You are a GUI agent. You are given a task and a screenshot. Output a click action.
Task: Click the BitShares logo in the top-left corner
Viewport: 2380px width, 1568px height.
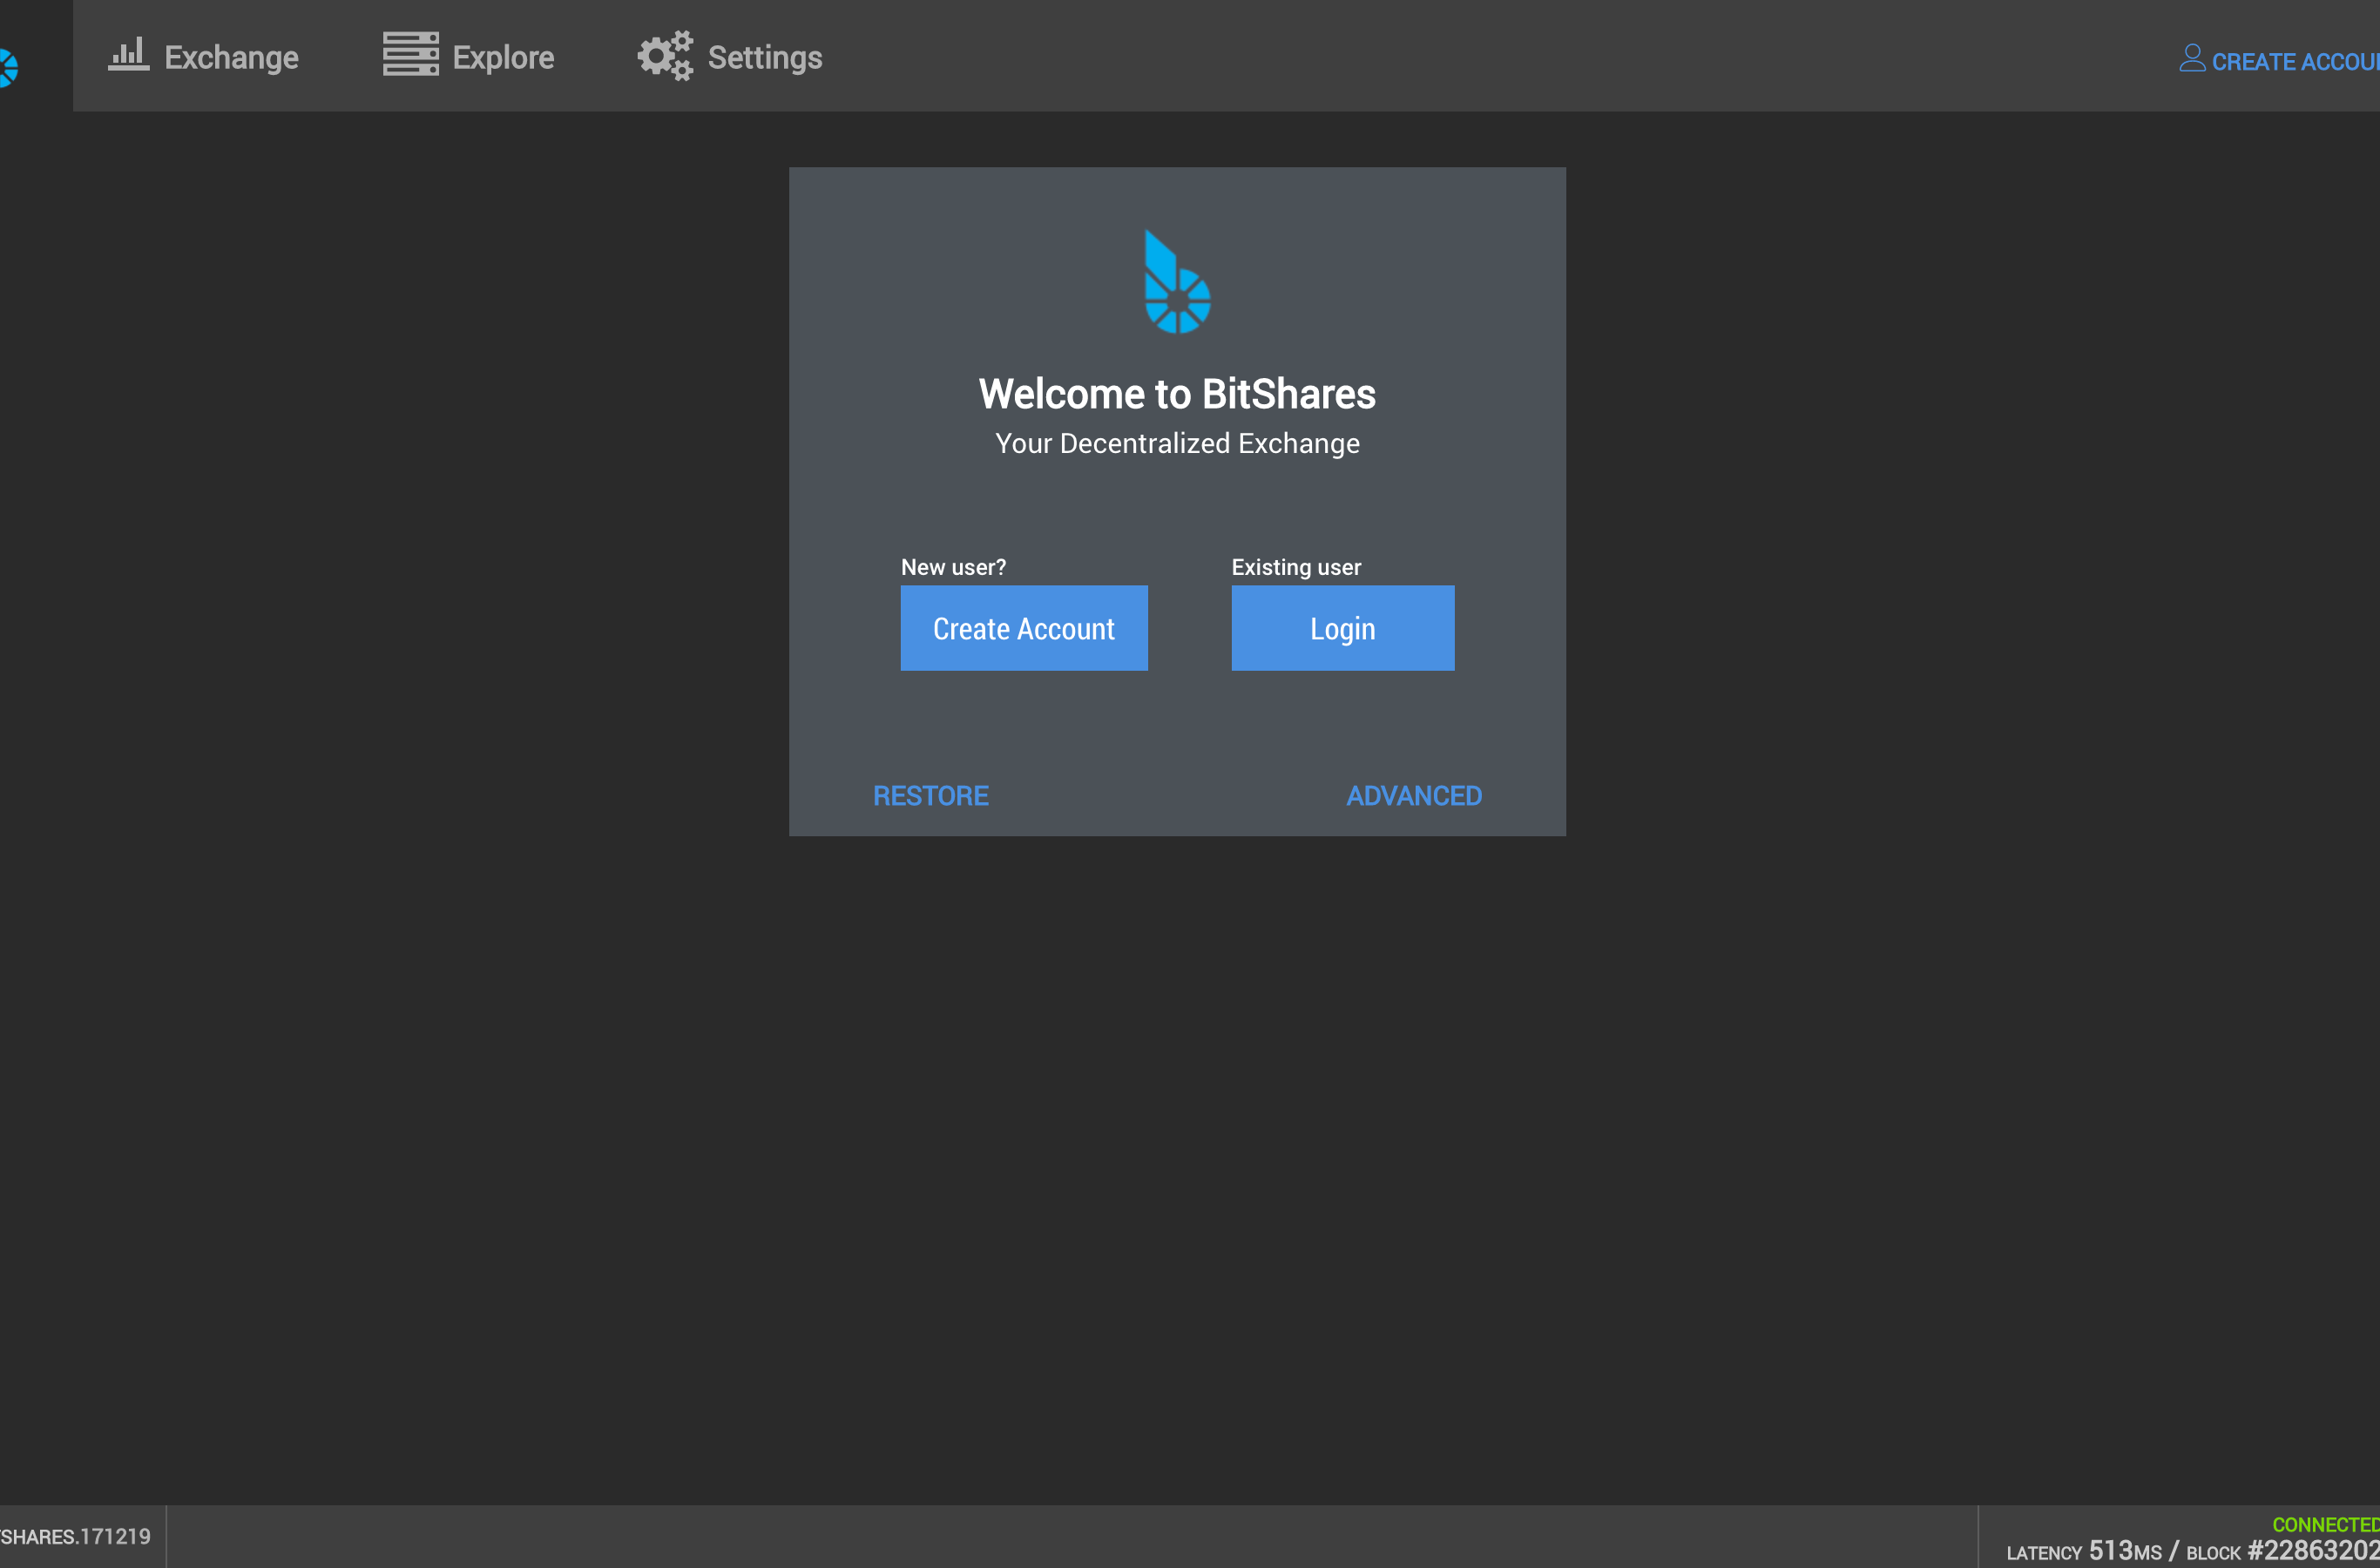(9, 68)
